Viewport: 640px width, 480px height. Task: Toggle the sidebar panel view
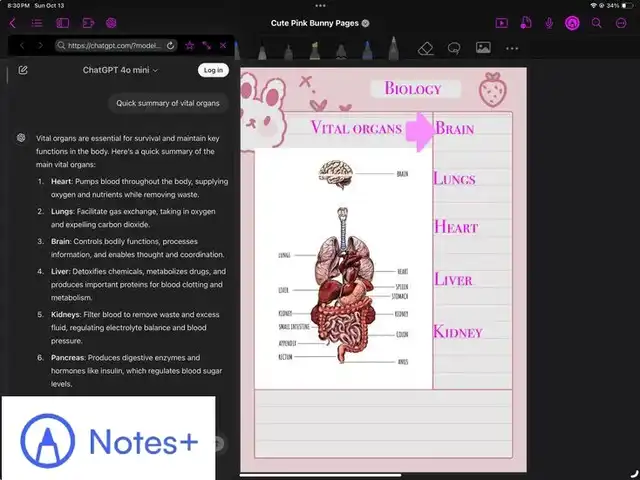click(62, 22)
